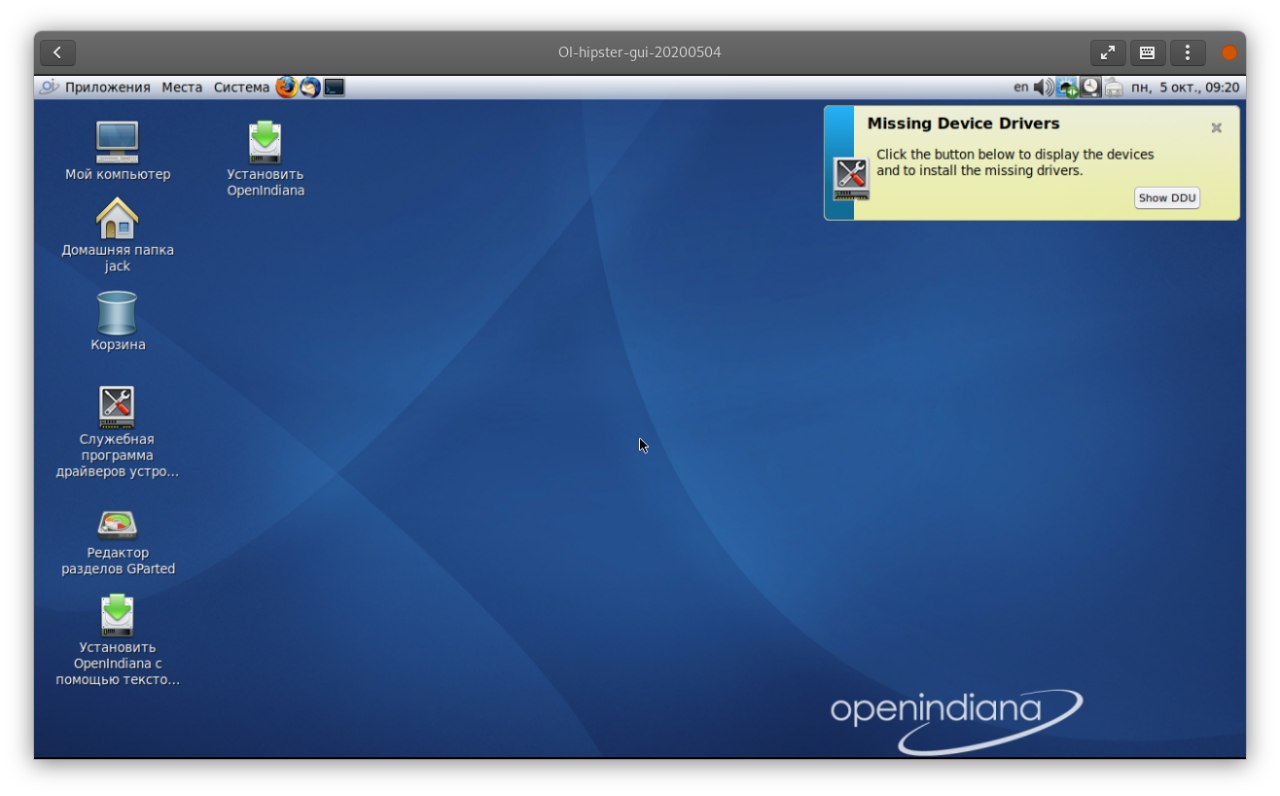1280x796 pixels.
Task: Click the en keyboard layout indicator
Action: [1020, 87]
